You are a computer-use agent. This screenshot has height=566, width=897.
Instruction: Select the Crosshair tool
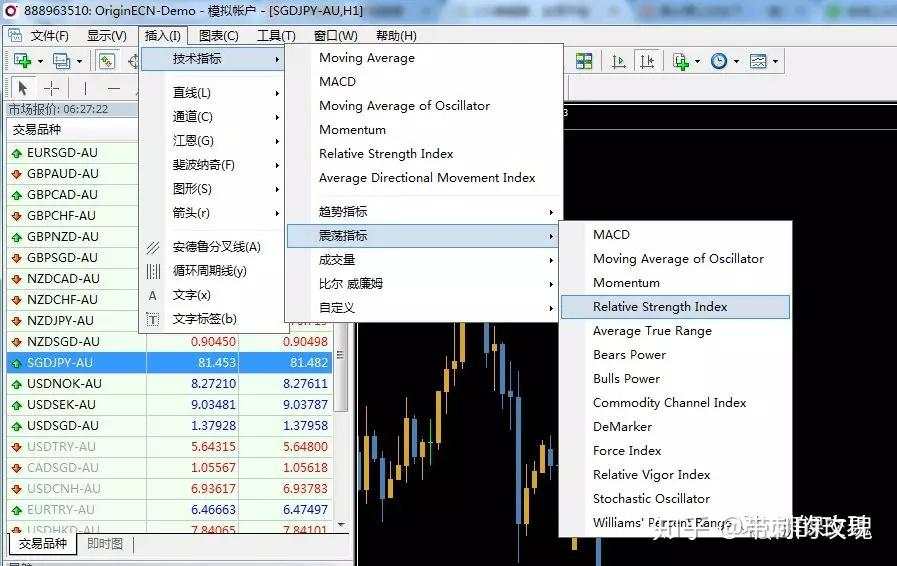click(x=51, y=88)
